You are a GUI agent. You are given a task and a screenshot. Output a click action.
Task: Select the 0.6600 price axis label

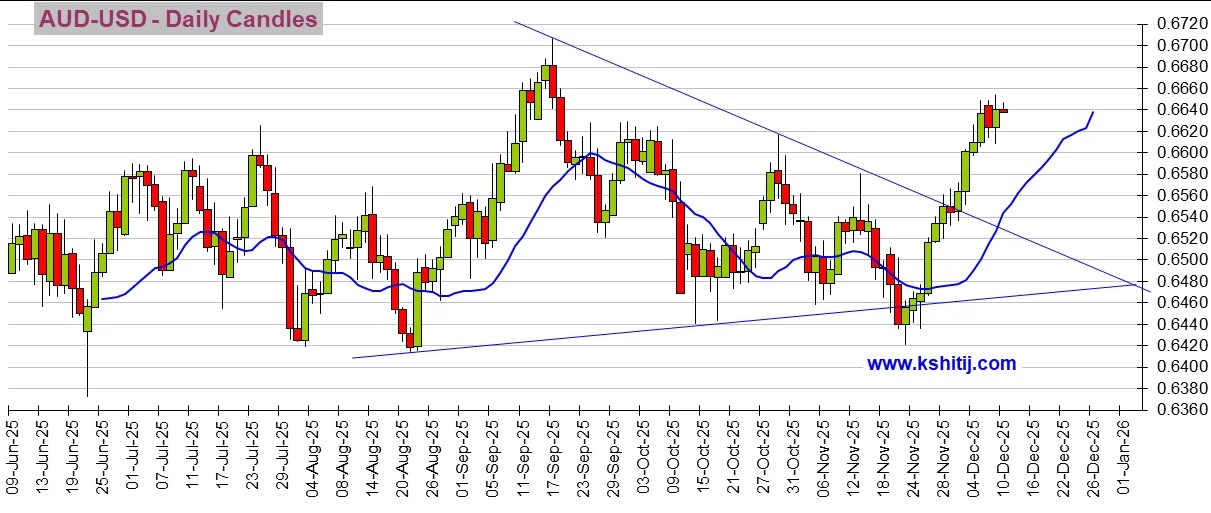[1176, 152]
